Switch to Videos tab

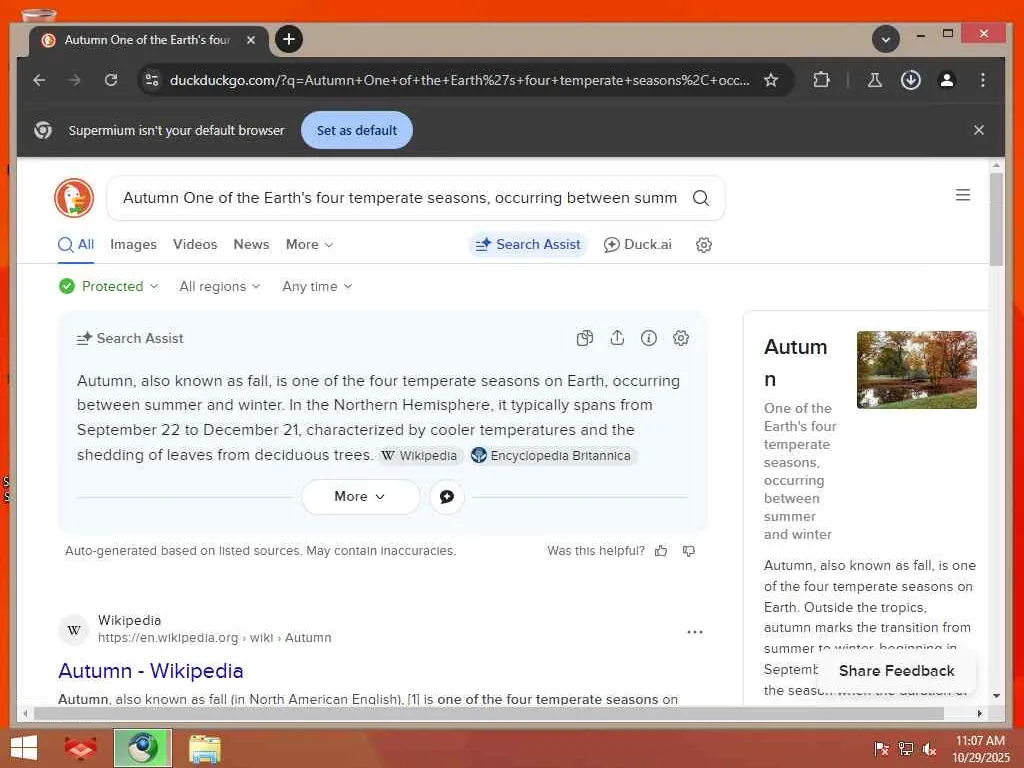[195, 244]
